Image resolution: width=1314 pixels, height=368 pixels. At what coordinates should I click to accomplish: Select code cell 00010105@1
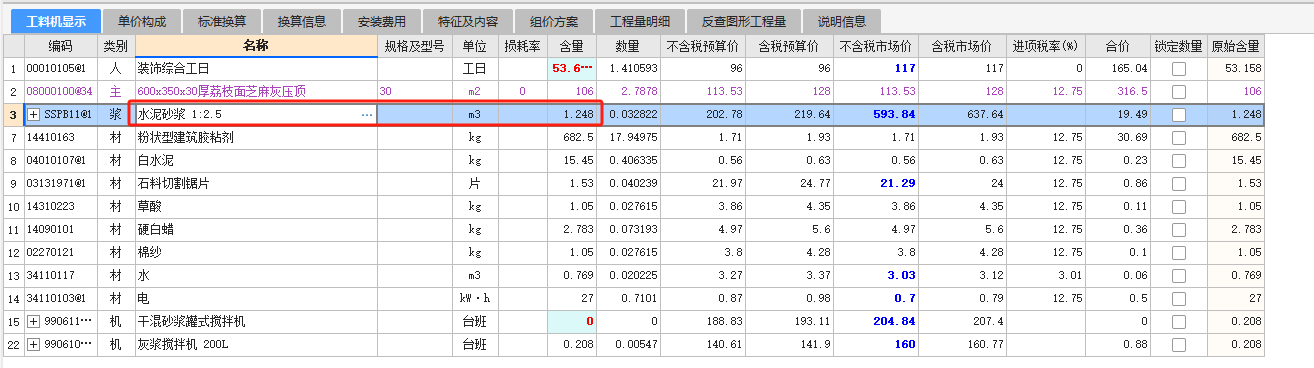click(x=61, y=68)
